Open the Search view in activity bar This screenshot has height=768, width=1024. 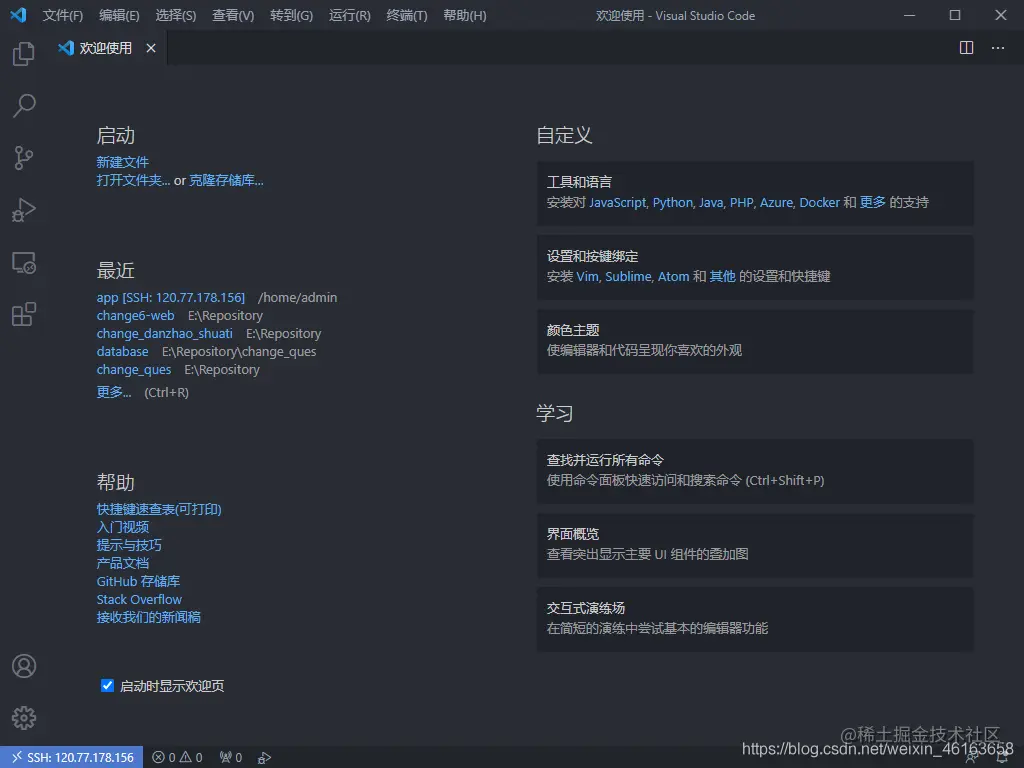(24, 106)
